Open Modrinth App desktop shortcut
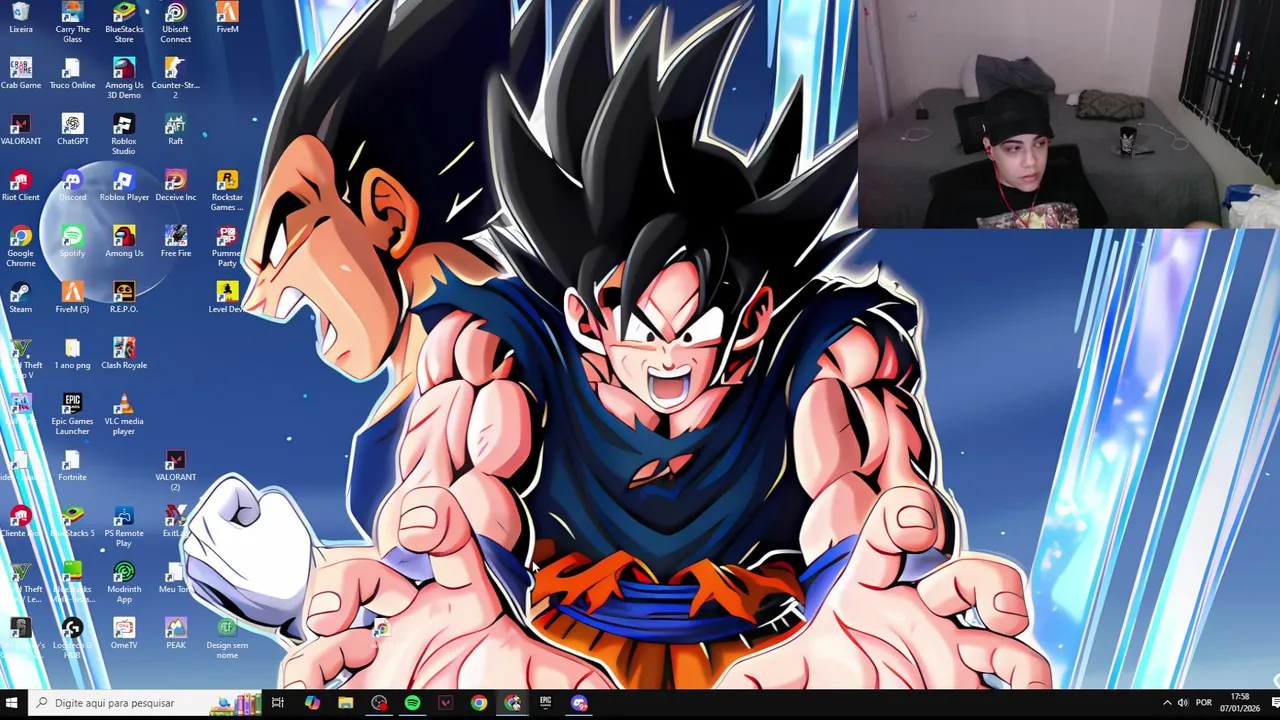Viewport: 1280px width, 720px height. (124, 582)
